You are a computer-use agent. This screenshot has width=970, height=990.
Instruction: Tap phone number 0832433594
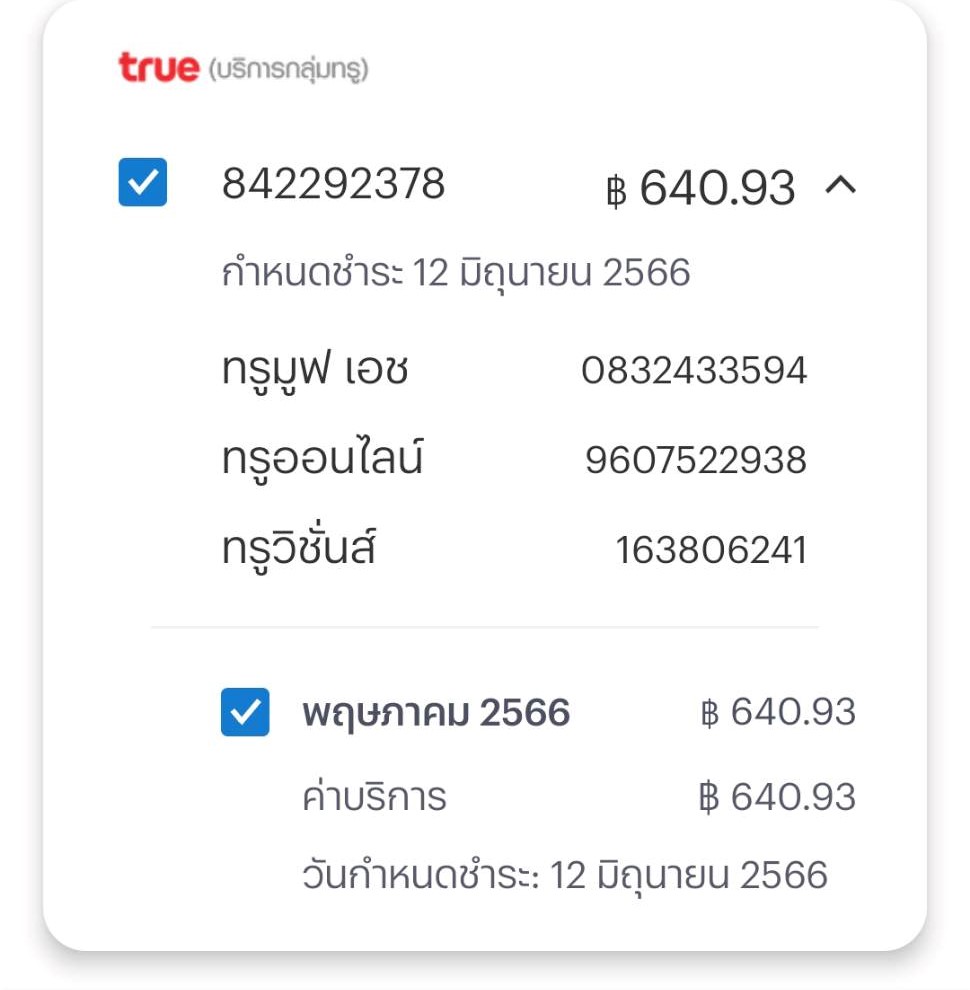point(694,370)
